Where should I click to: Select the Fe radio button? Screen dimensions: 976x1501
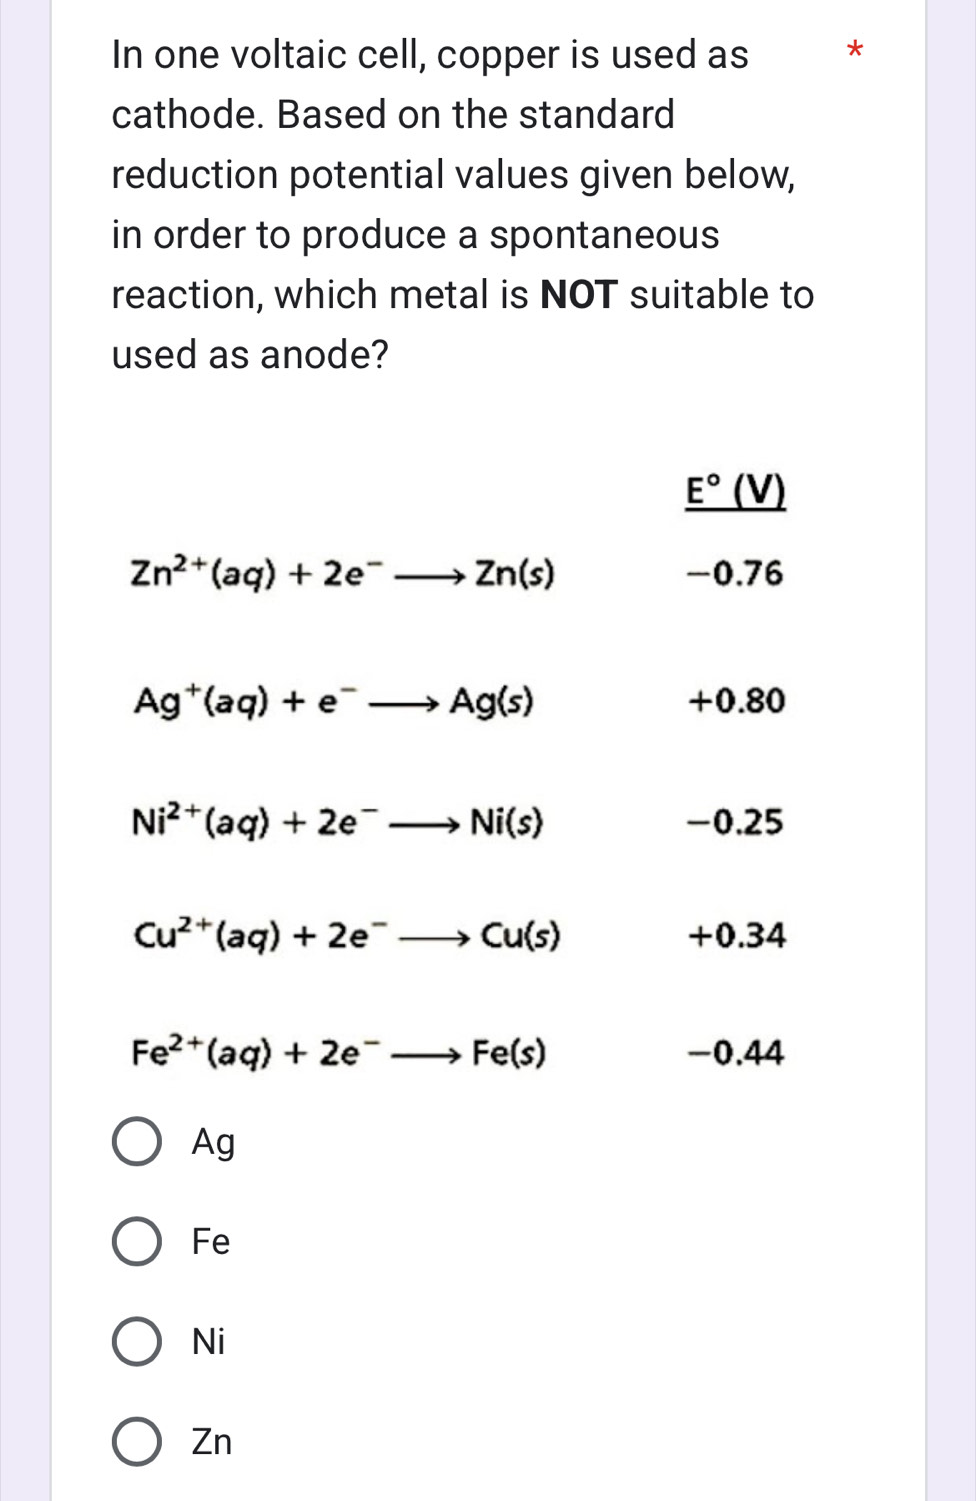click(136, 1242)
